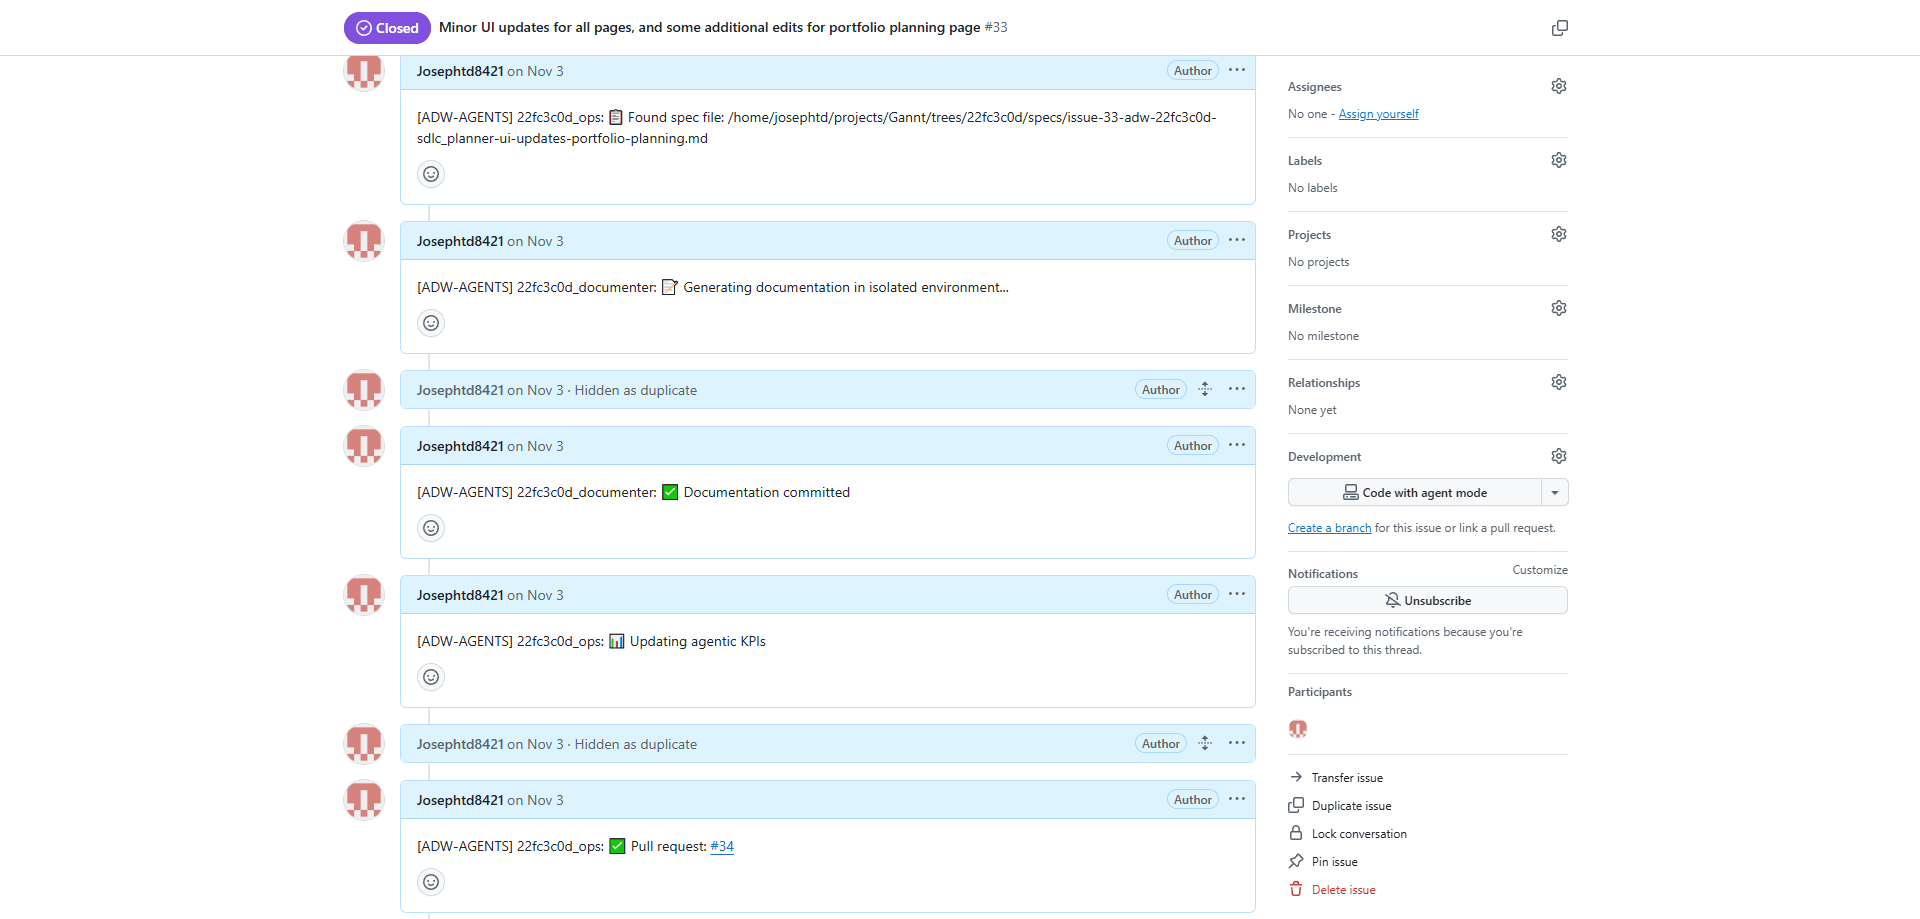The height and width of the screenshot is (919, 1920).
Task: Open the Code with agent mode dropdown arrow
Action: pyautogui.click(x=1554, y=492)
